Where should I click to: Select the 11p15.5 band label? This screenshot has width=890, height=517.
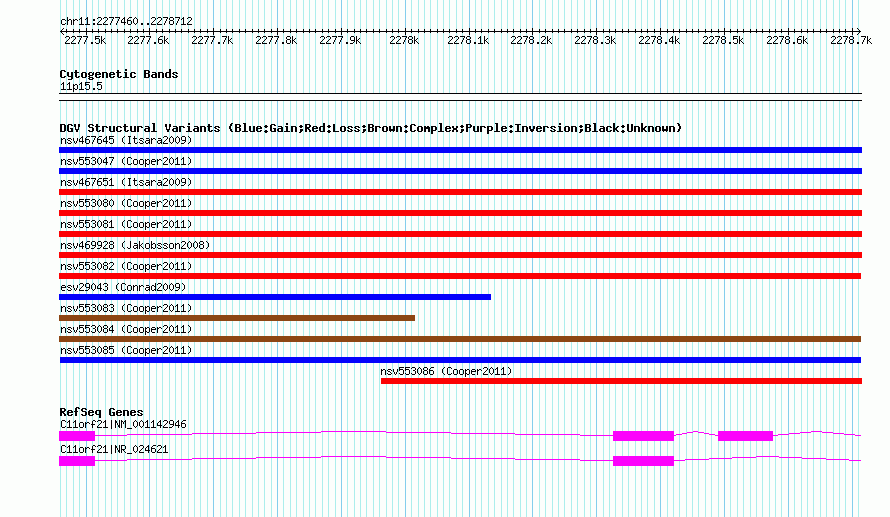(x=81, y=86)
